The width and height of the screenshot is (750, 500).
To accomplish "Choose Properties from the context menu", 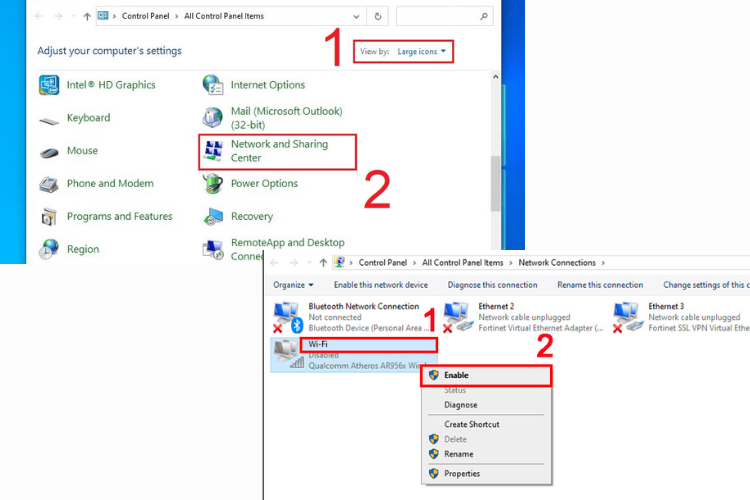I will pos(486,474).
